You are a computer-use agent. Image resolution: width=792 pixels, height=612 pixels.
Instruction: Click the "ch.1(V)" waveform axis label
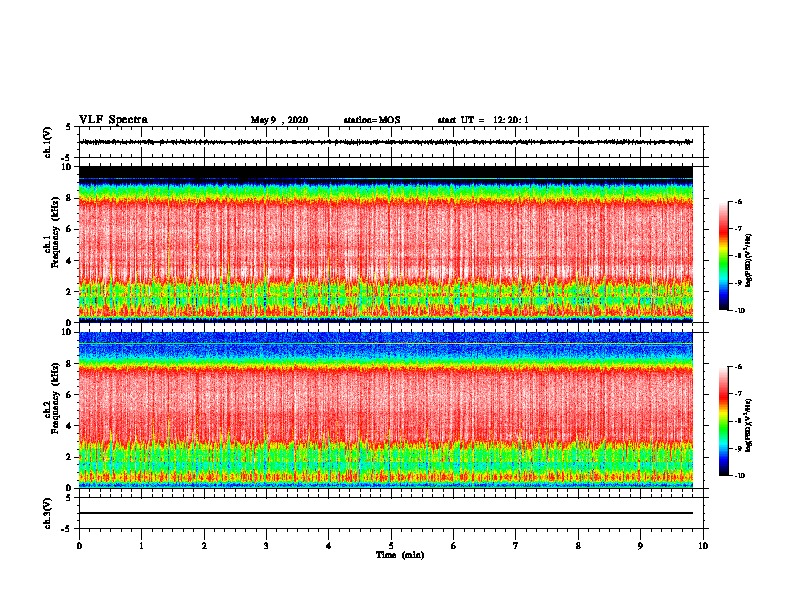tap(48, 142)
